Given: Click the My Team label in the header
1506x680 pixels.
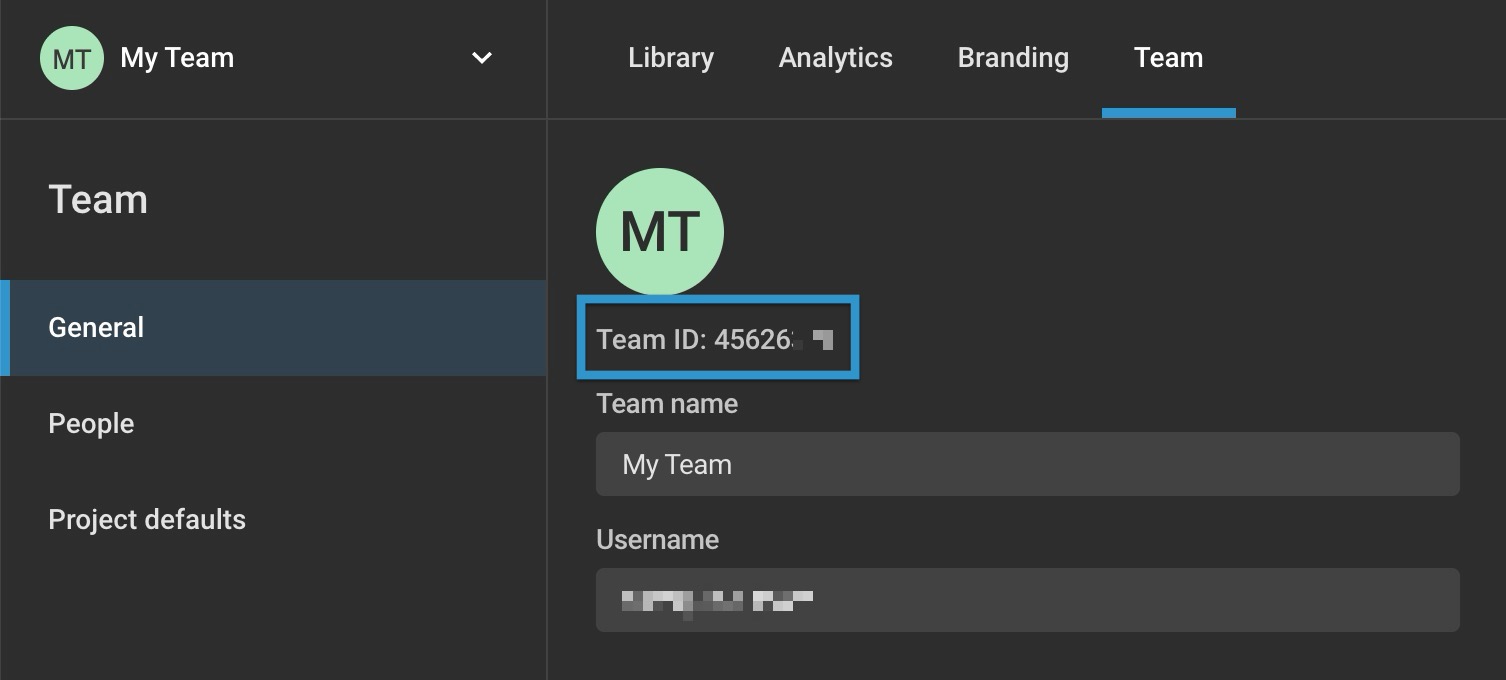Looking at the screenshot, I should (x=176, y=57).
